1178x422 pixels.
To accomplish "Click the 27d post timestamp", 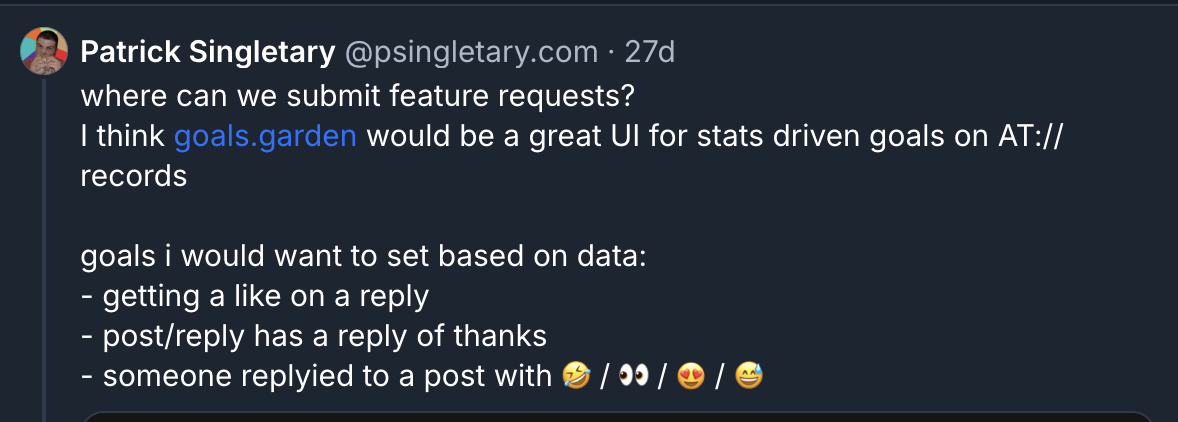I will coord(650,52).
